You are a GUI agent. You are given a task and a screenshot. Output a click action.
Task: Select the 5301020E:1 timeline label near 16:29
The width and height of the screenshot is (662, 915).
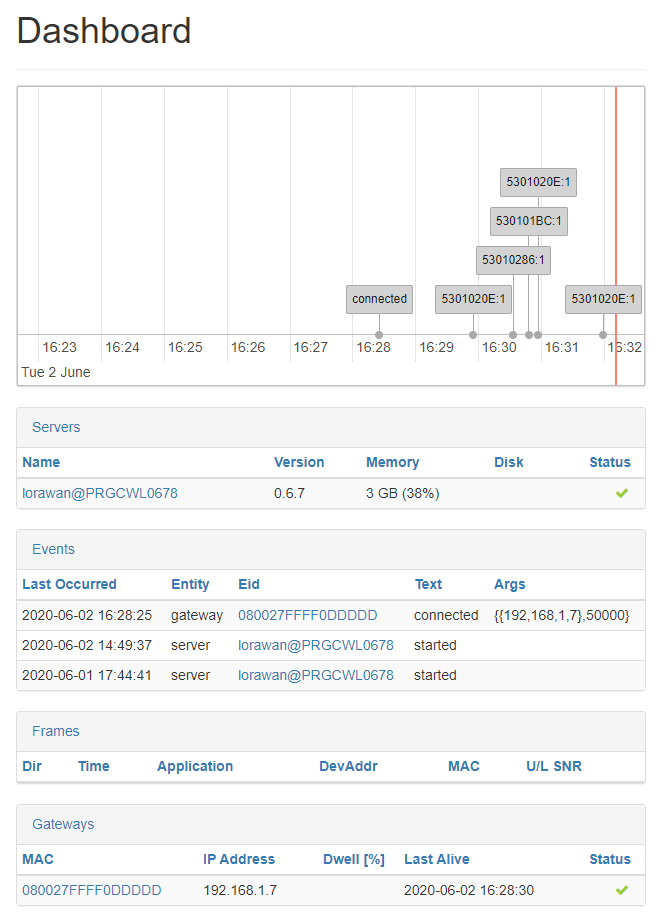(473, 299)
